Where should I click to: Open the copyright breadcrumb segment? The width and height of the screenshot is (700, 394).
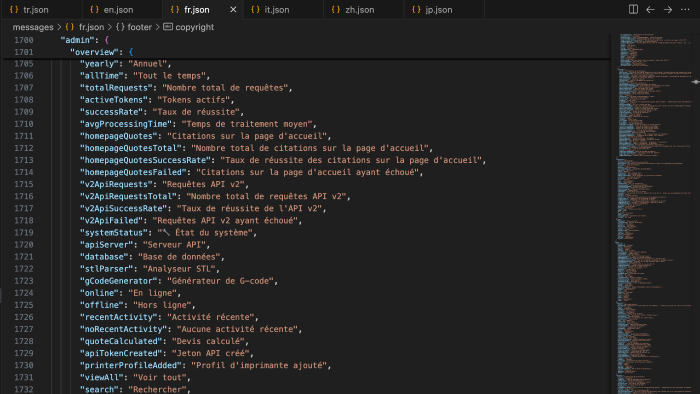pyautogui.click(x=194, y=27)
